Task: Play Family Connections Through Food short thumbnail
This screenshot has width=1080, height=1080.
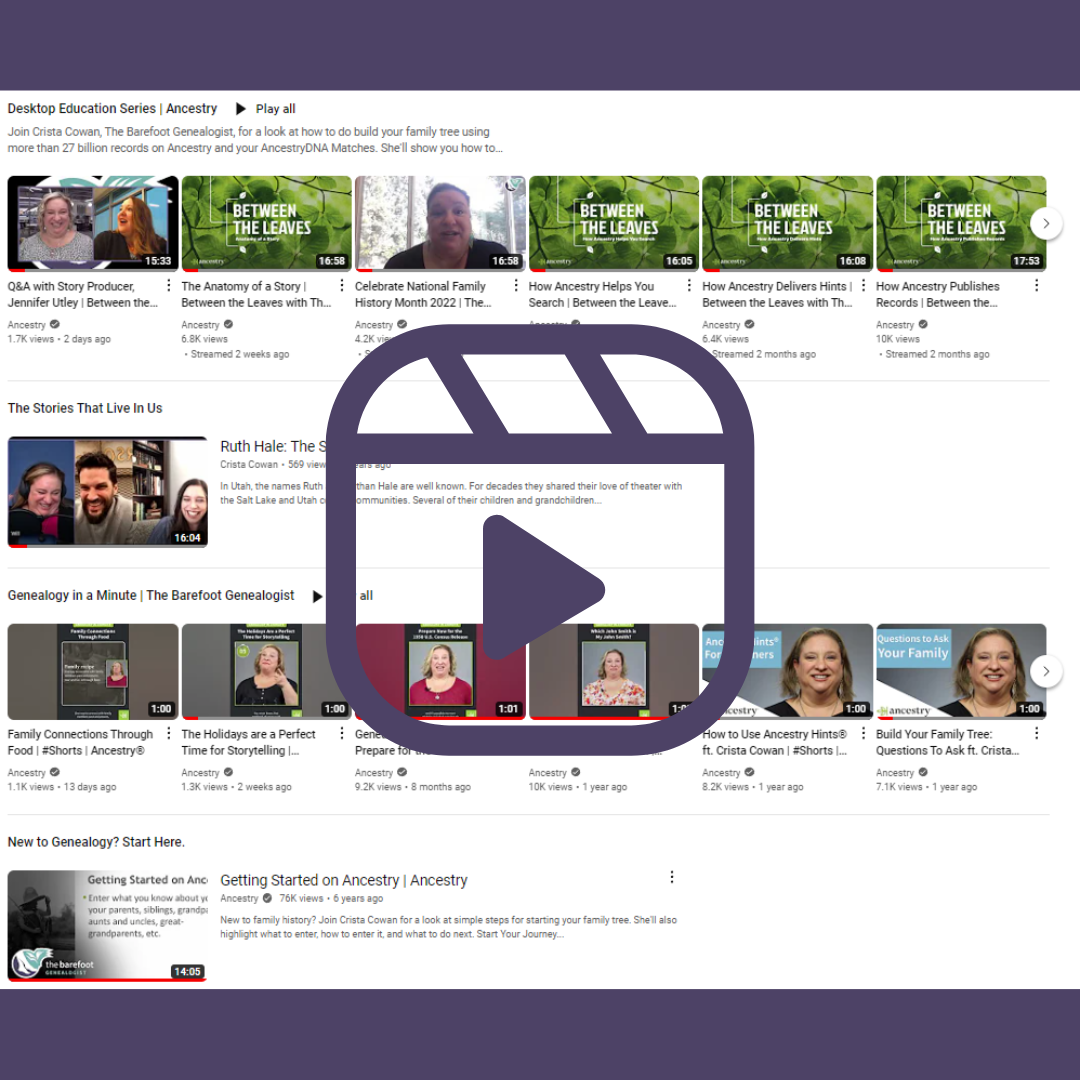Action: pos(93,672)
